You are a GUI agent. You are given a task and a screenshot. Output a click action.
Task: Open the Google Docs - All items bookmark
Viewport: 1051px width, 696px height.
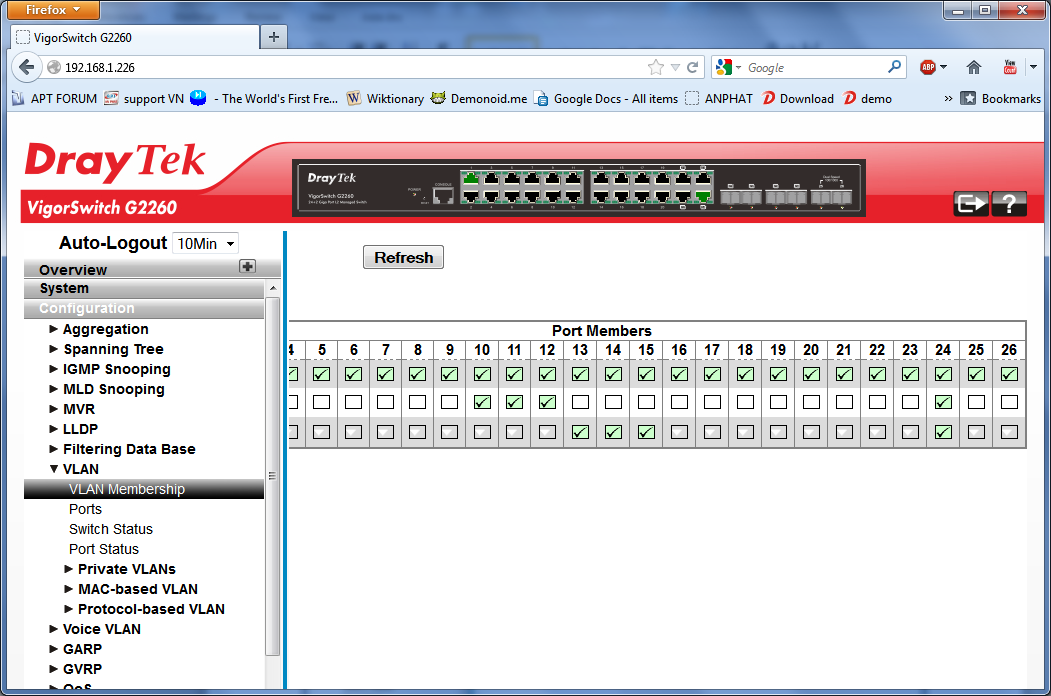click(606, 99)
